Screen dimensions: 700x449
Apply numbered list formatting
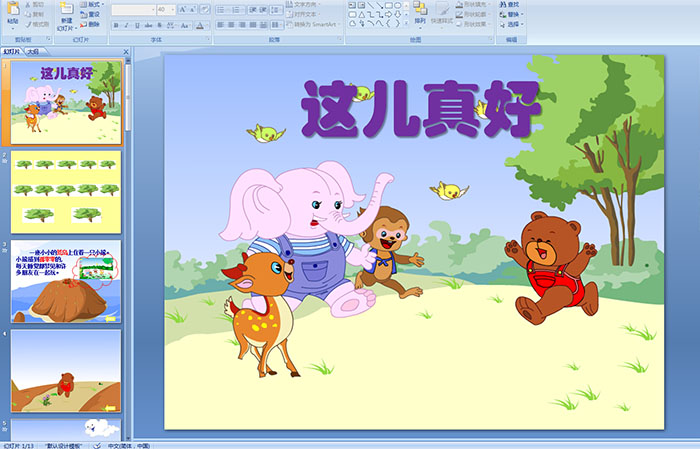point(237,10)
